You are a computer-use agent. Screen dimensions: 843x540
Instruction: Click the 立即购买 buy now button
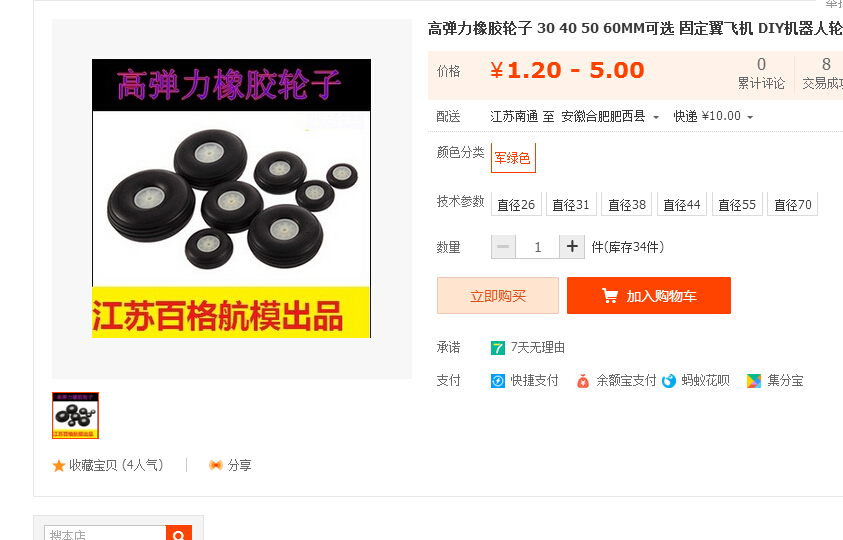tap(498, 295)
